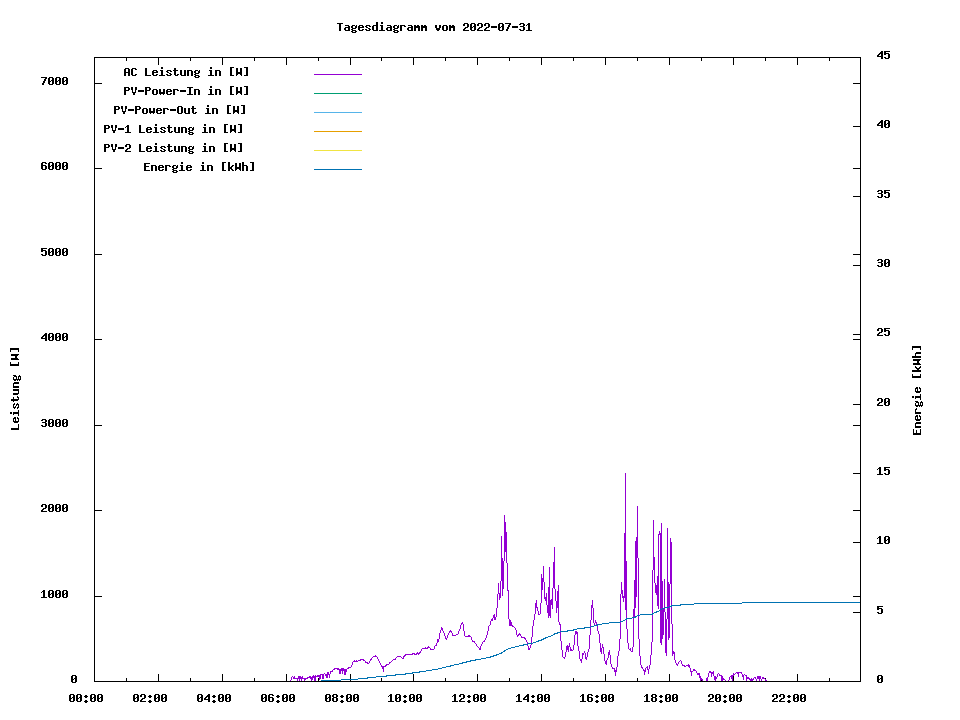This screenshot has height=720, width=960.
Task: Click the 45 label on the energy axis
Action: click(x=883, y=55)
